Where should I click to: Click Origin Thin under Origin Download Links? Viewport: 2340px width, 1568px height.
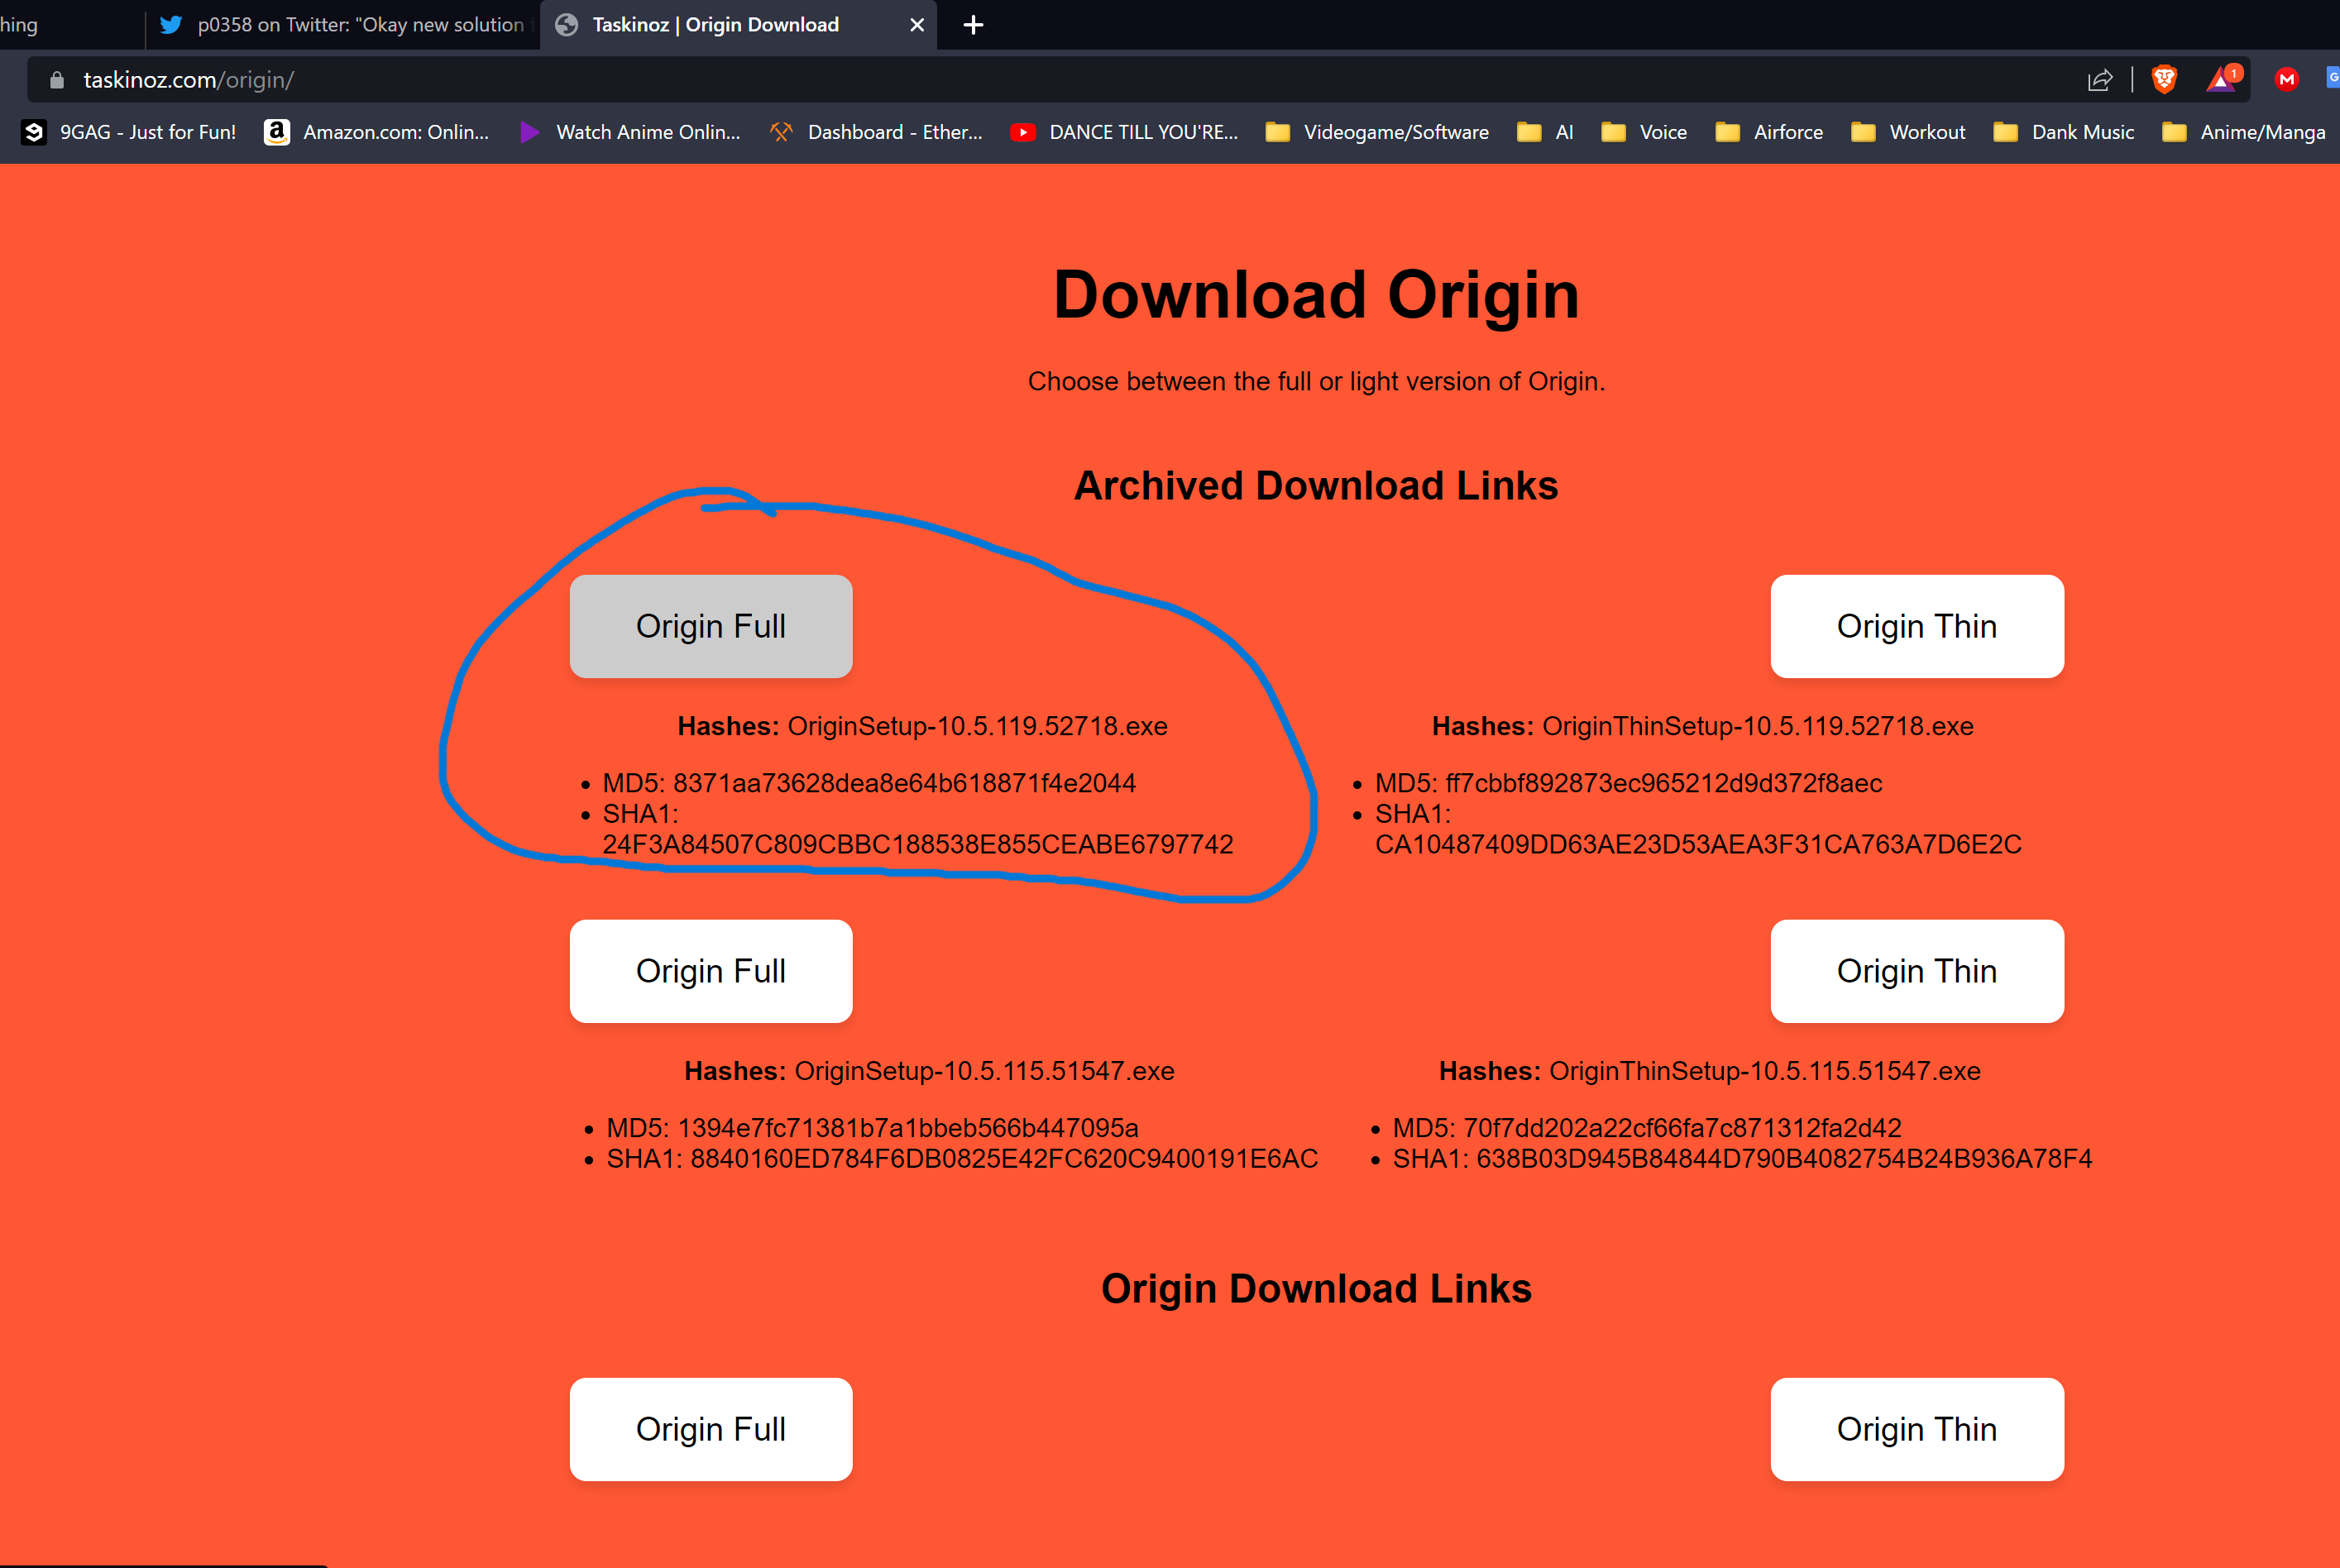point(1916,1429)
